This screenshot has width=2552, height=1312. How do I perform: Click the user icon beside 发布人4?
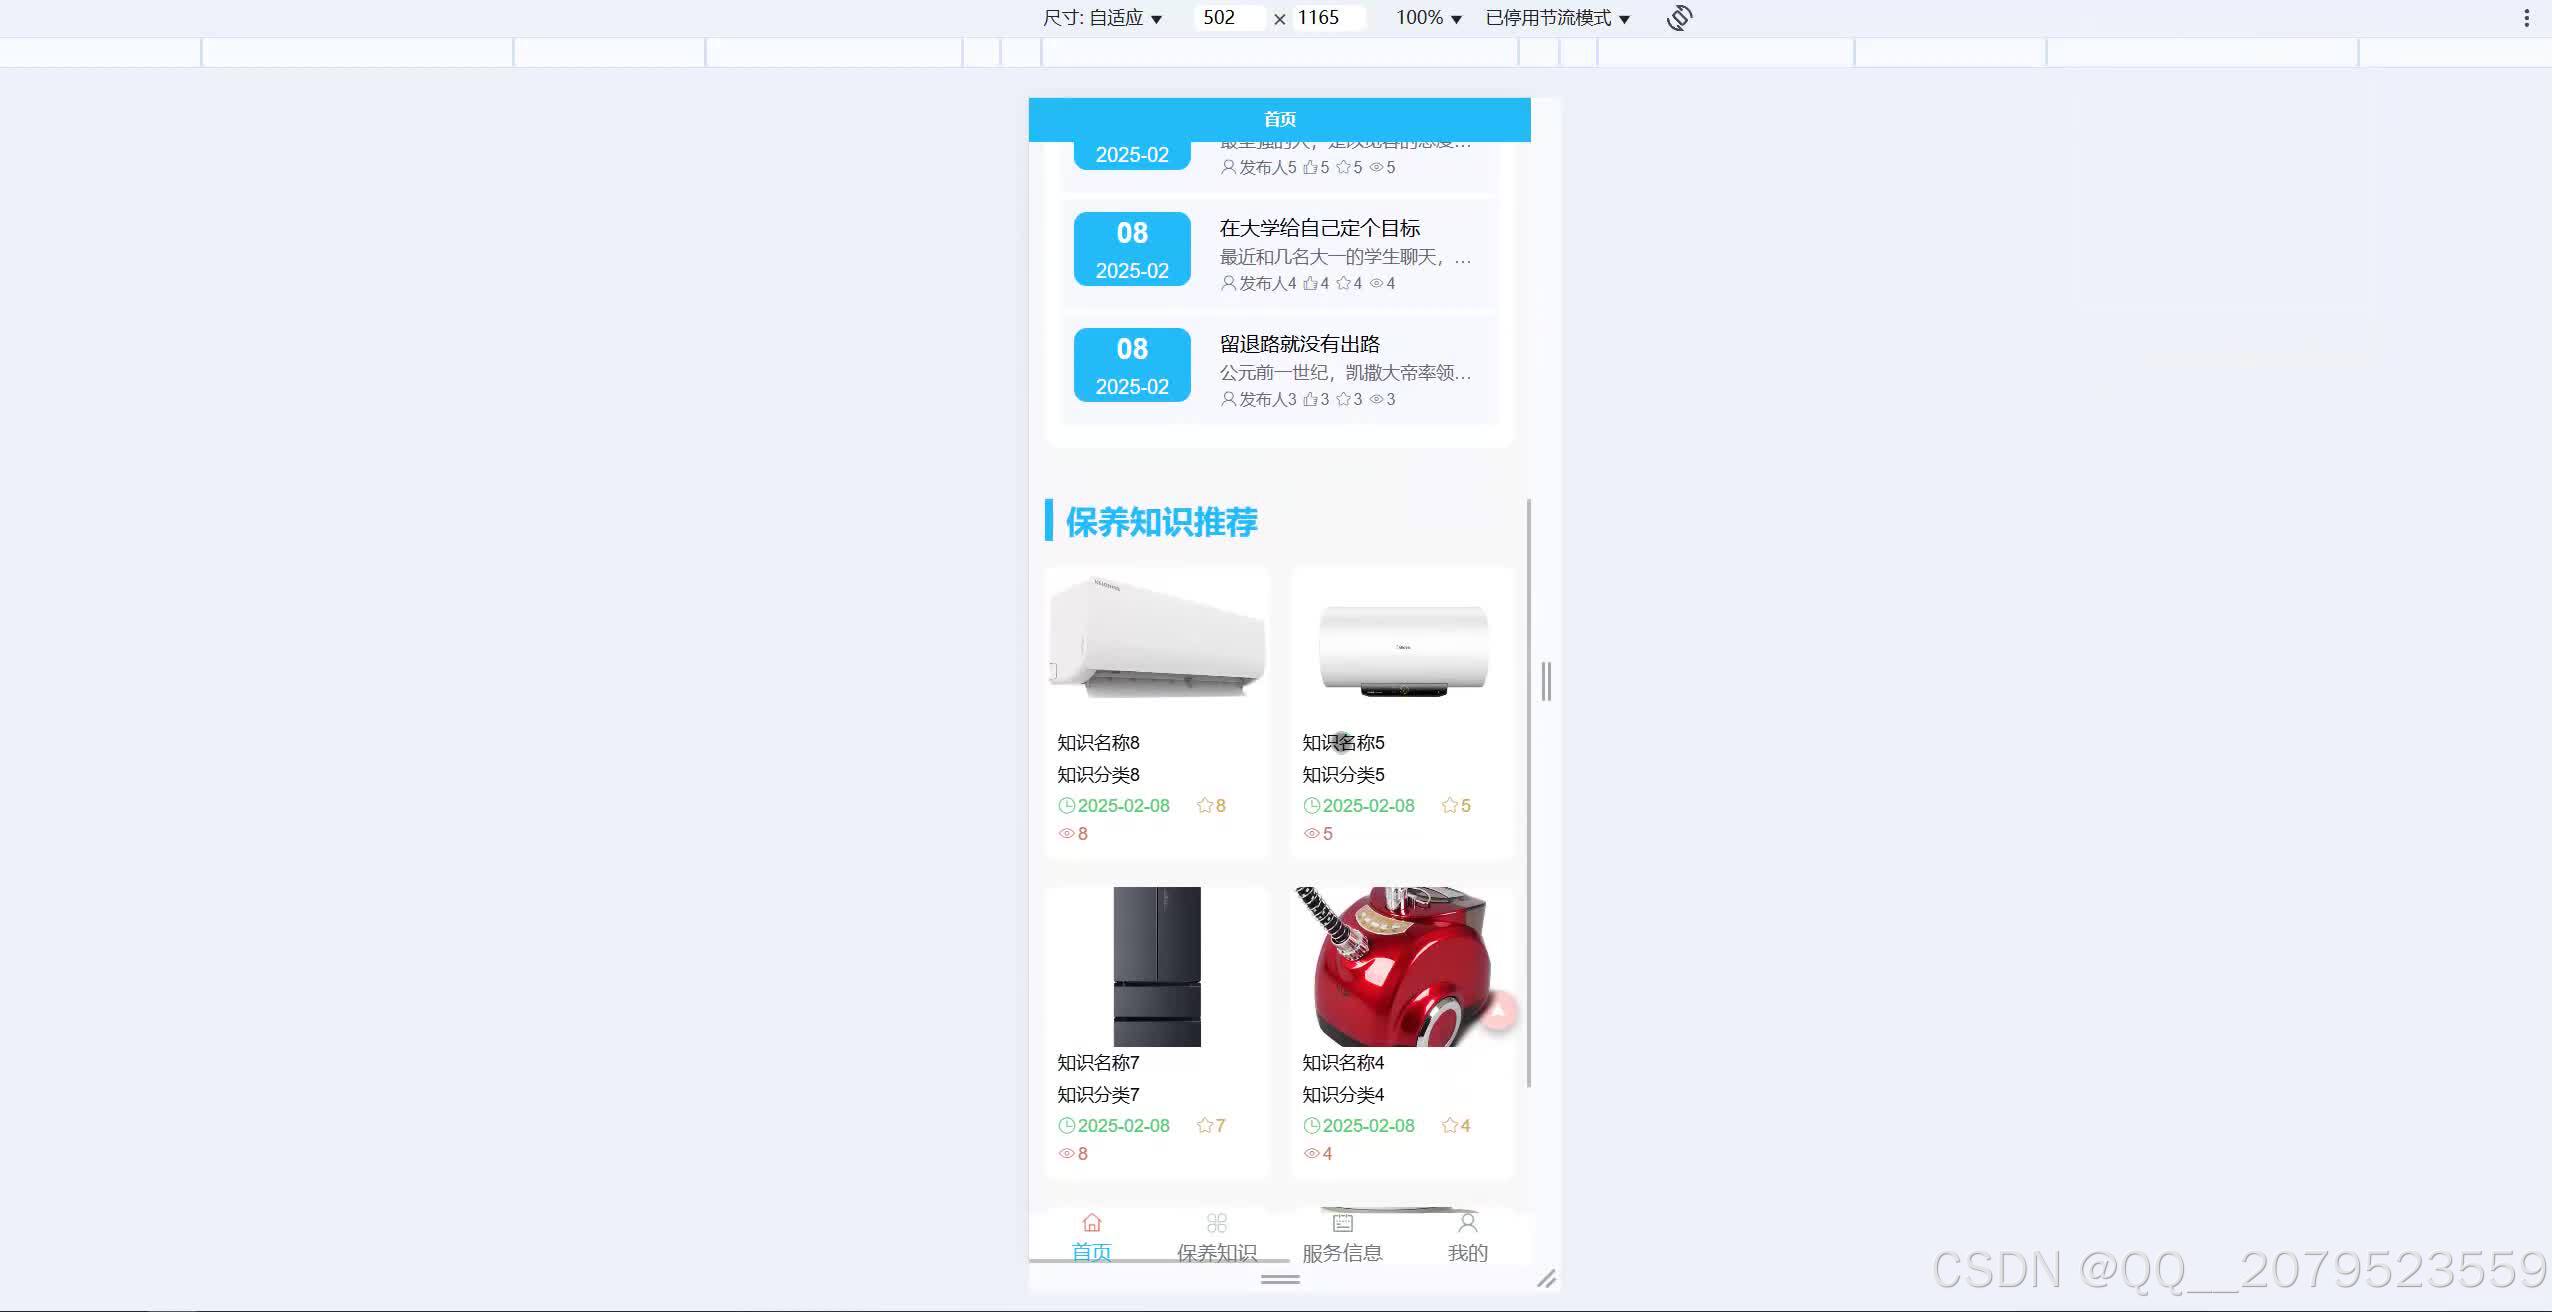pyautogui.click(x=1228, y=283)
